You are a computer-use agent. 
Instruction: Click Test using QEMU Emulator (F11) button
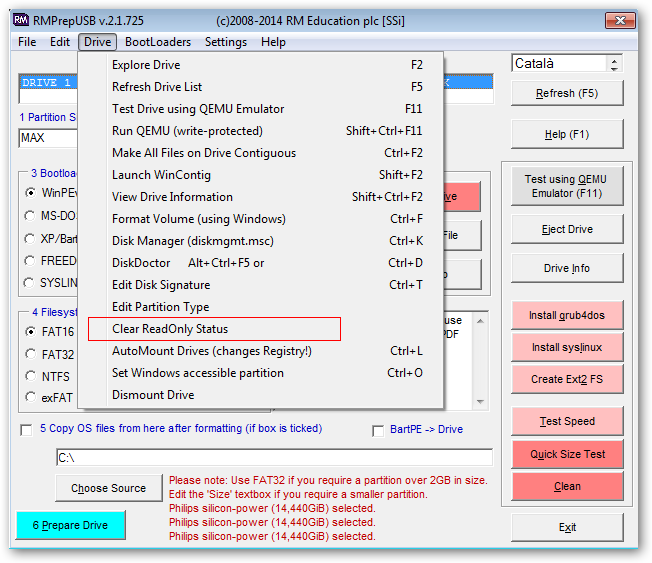coord(567,186)
